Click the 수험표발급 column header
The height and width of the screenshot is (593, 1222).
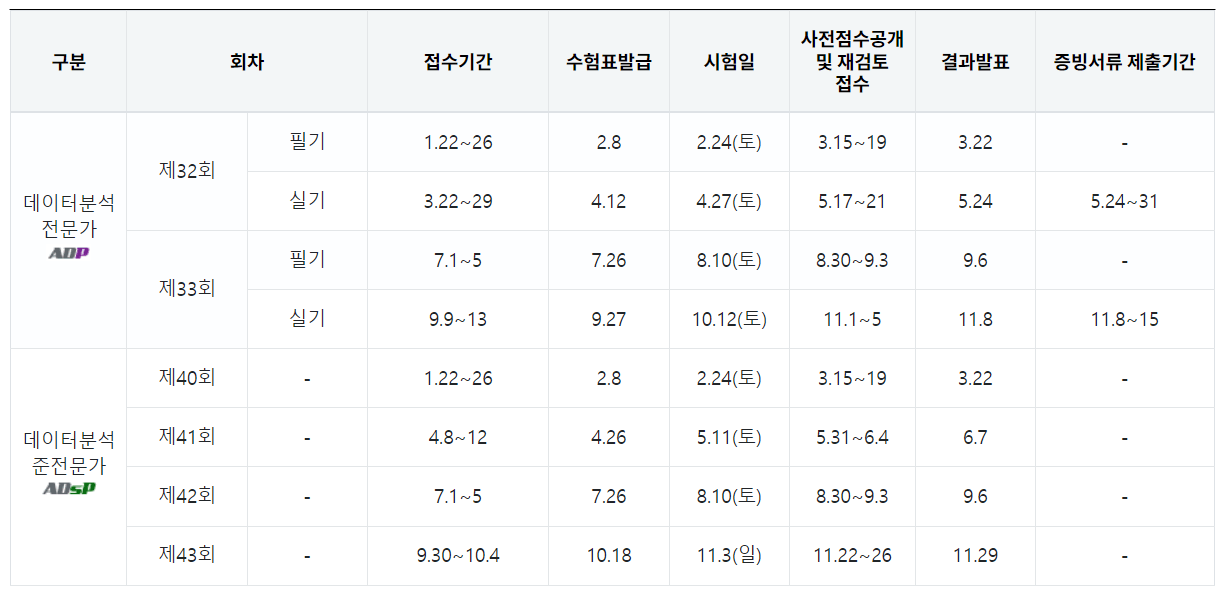[x=609, y=62]
